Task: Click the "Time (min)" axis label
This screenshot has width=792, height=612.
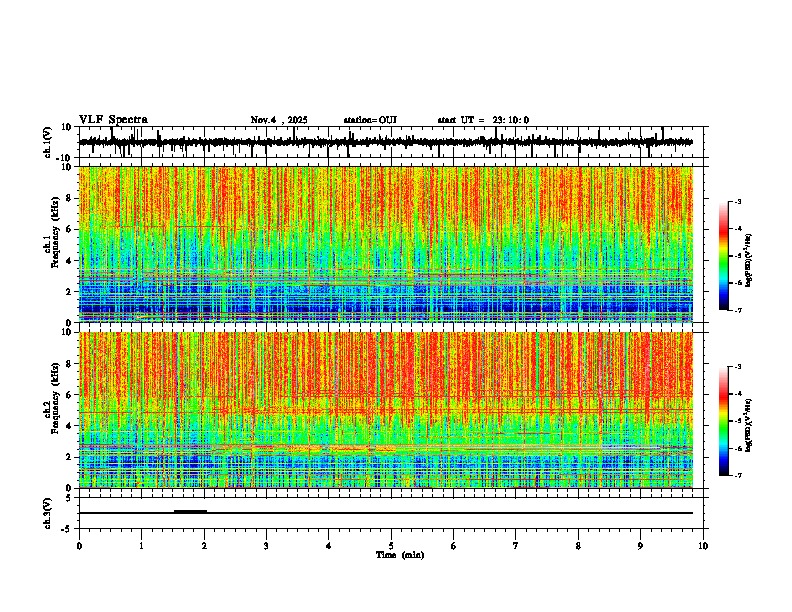Action: (x=400, y=555)
